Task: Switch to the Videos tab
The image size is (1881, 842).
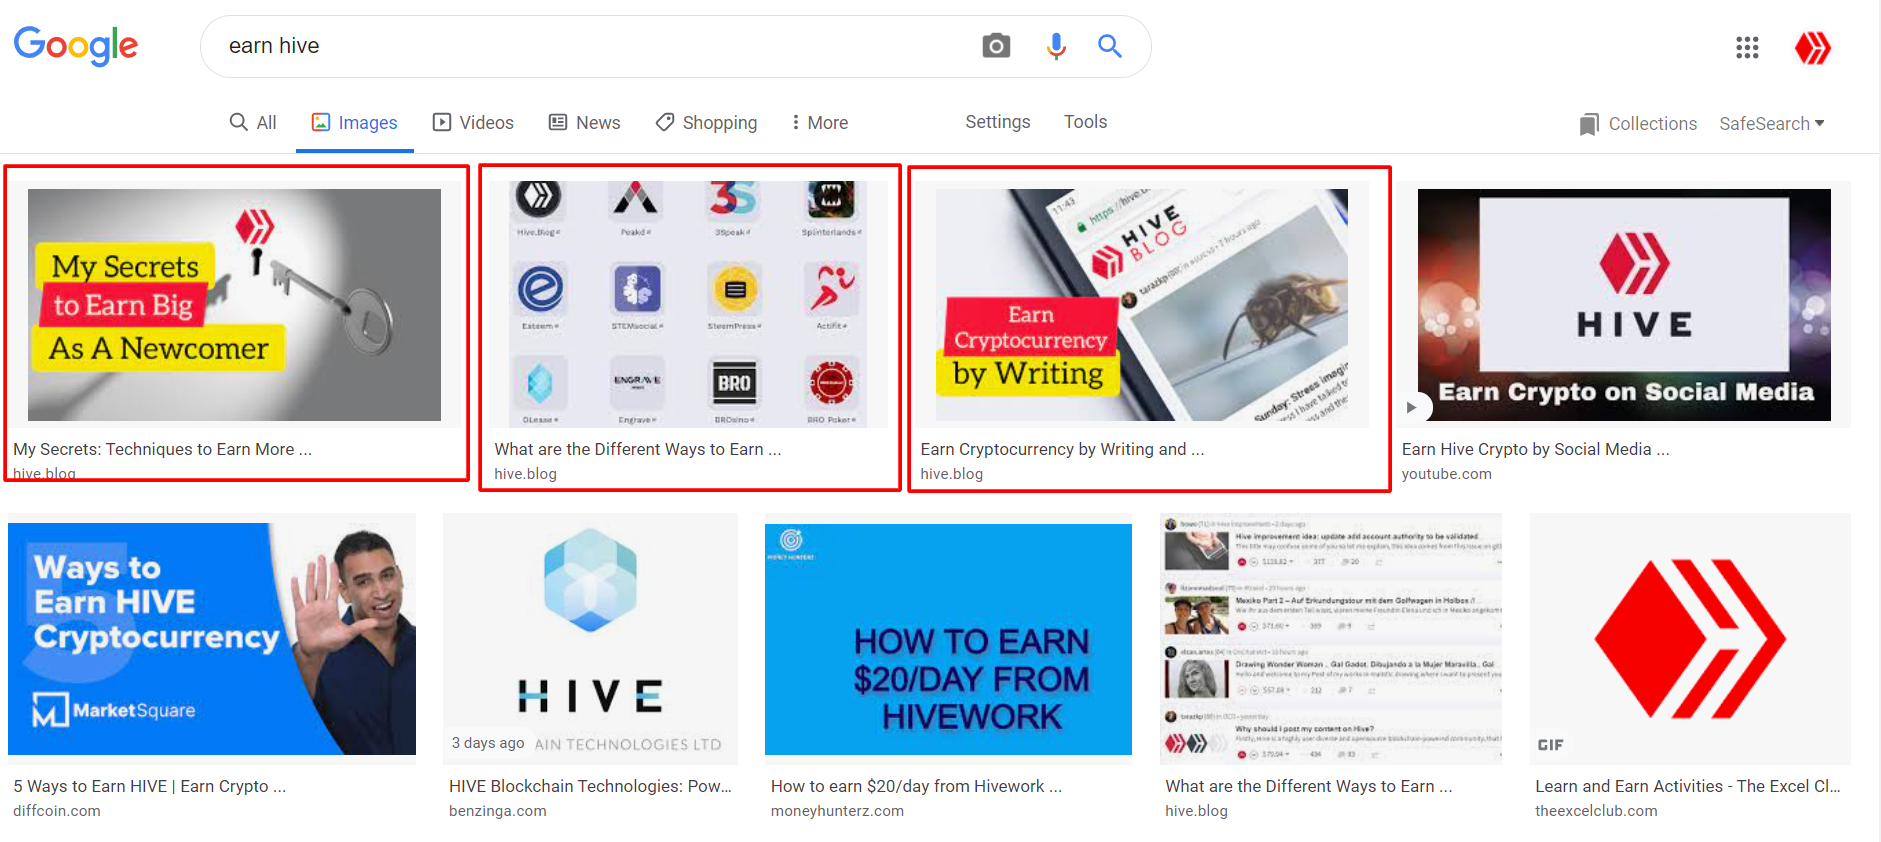Action: 473,122
